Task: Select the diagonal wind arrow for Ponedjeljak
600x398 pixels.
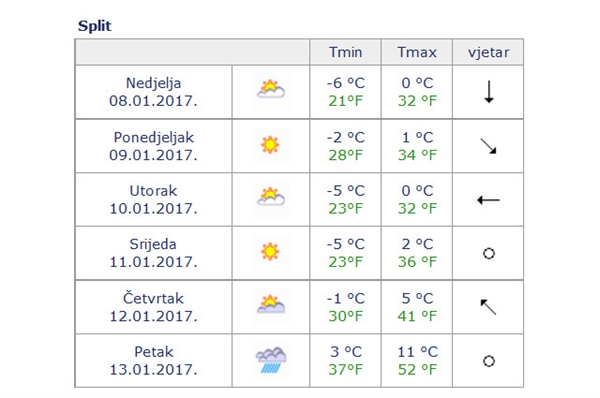Action: 488,146
